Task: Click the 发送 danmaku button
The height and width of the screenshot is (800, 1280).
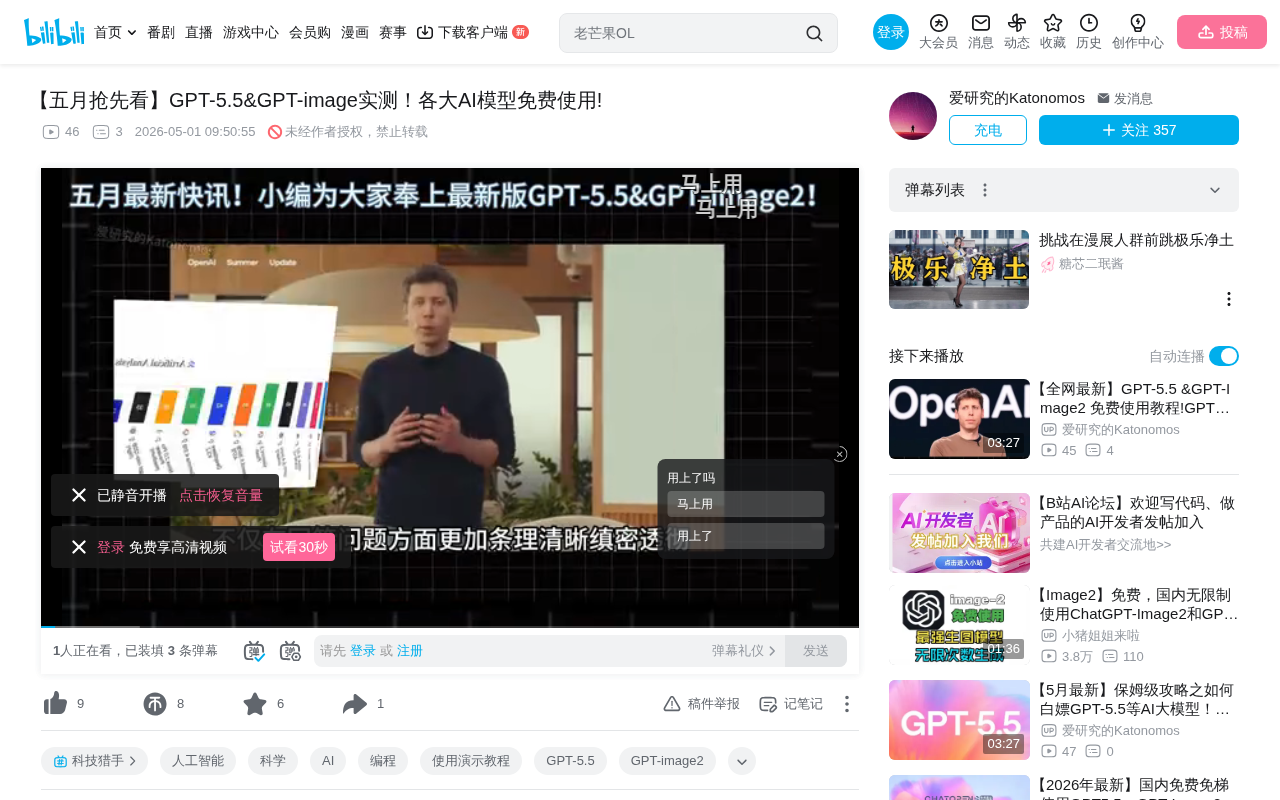Action: tap(816, 651)
